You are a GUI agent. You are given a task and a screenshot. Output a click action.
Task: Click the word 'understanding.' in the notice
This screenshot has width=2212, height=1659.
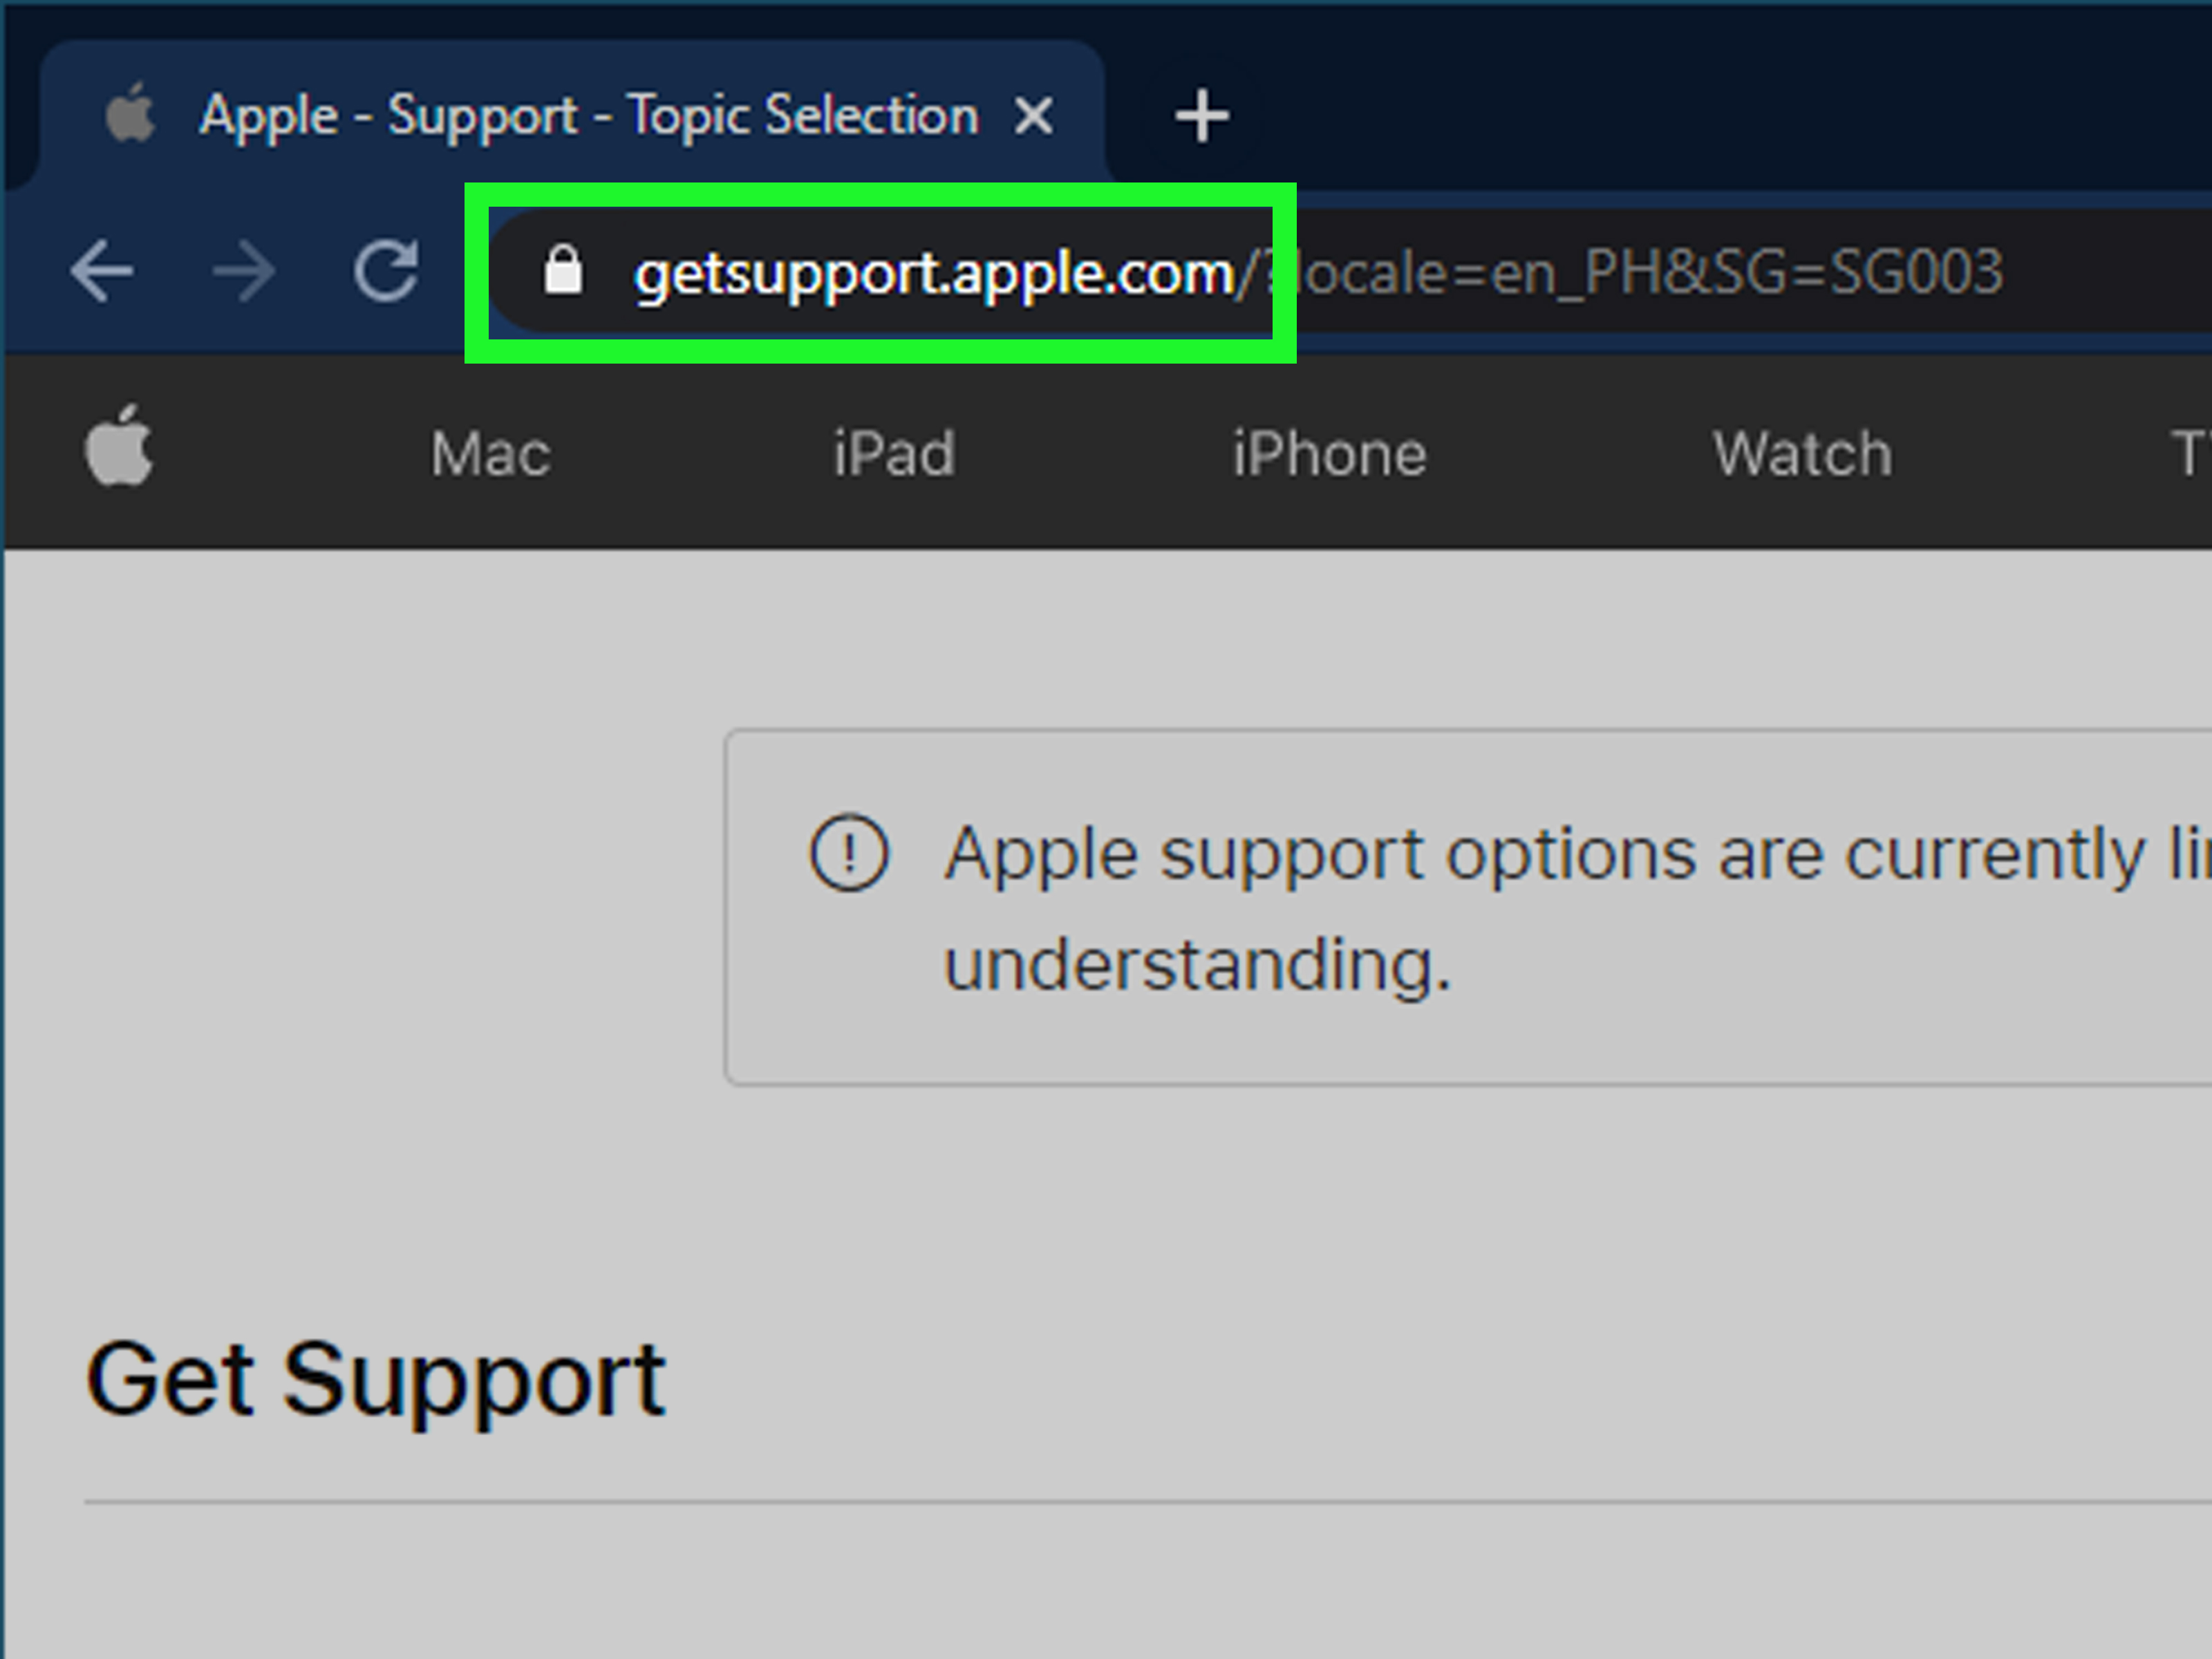[1197, 965]
